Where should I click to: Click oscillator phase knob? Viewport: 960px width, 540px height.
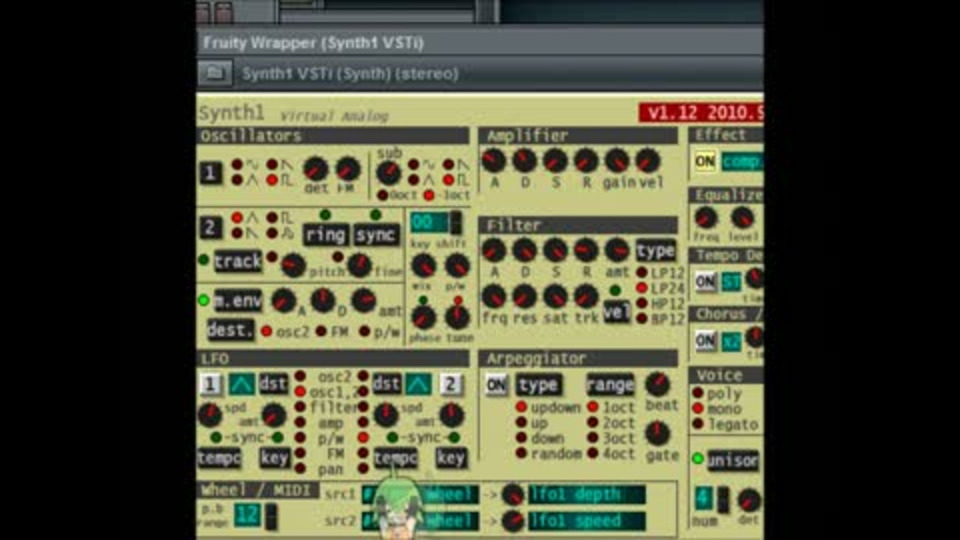pyautogui.click(x=423, y=317)
